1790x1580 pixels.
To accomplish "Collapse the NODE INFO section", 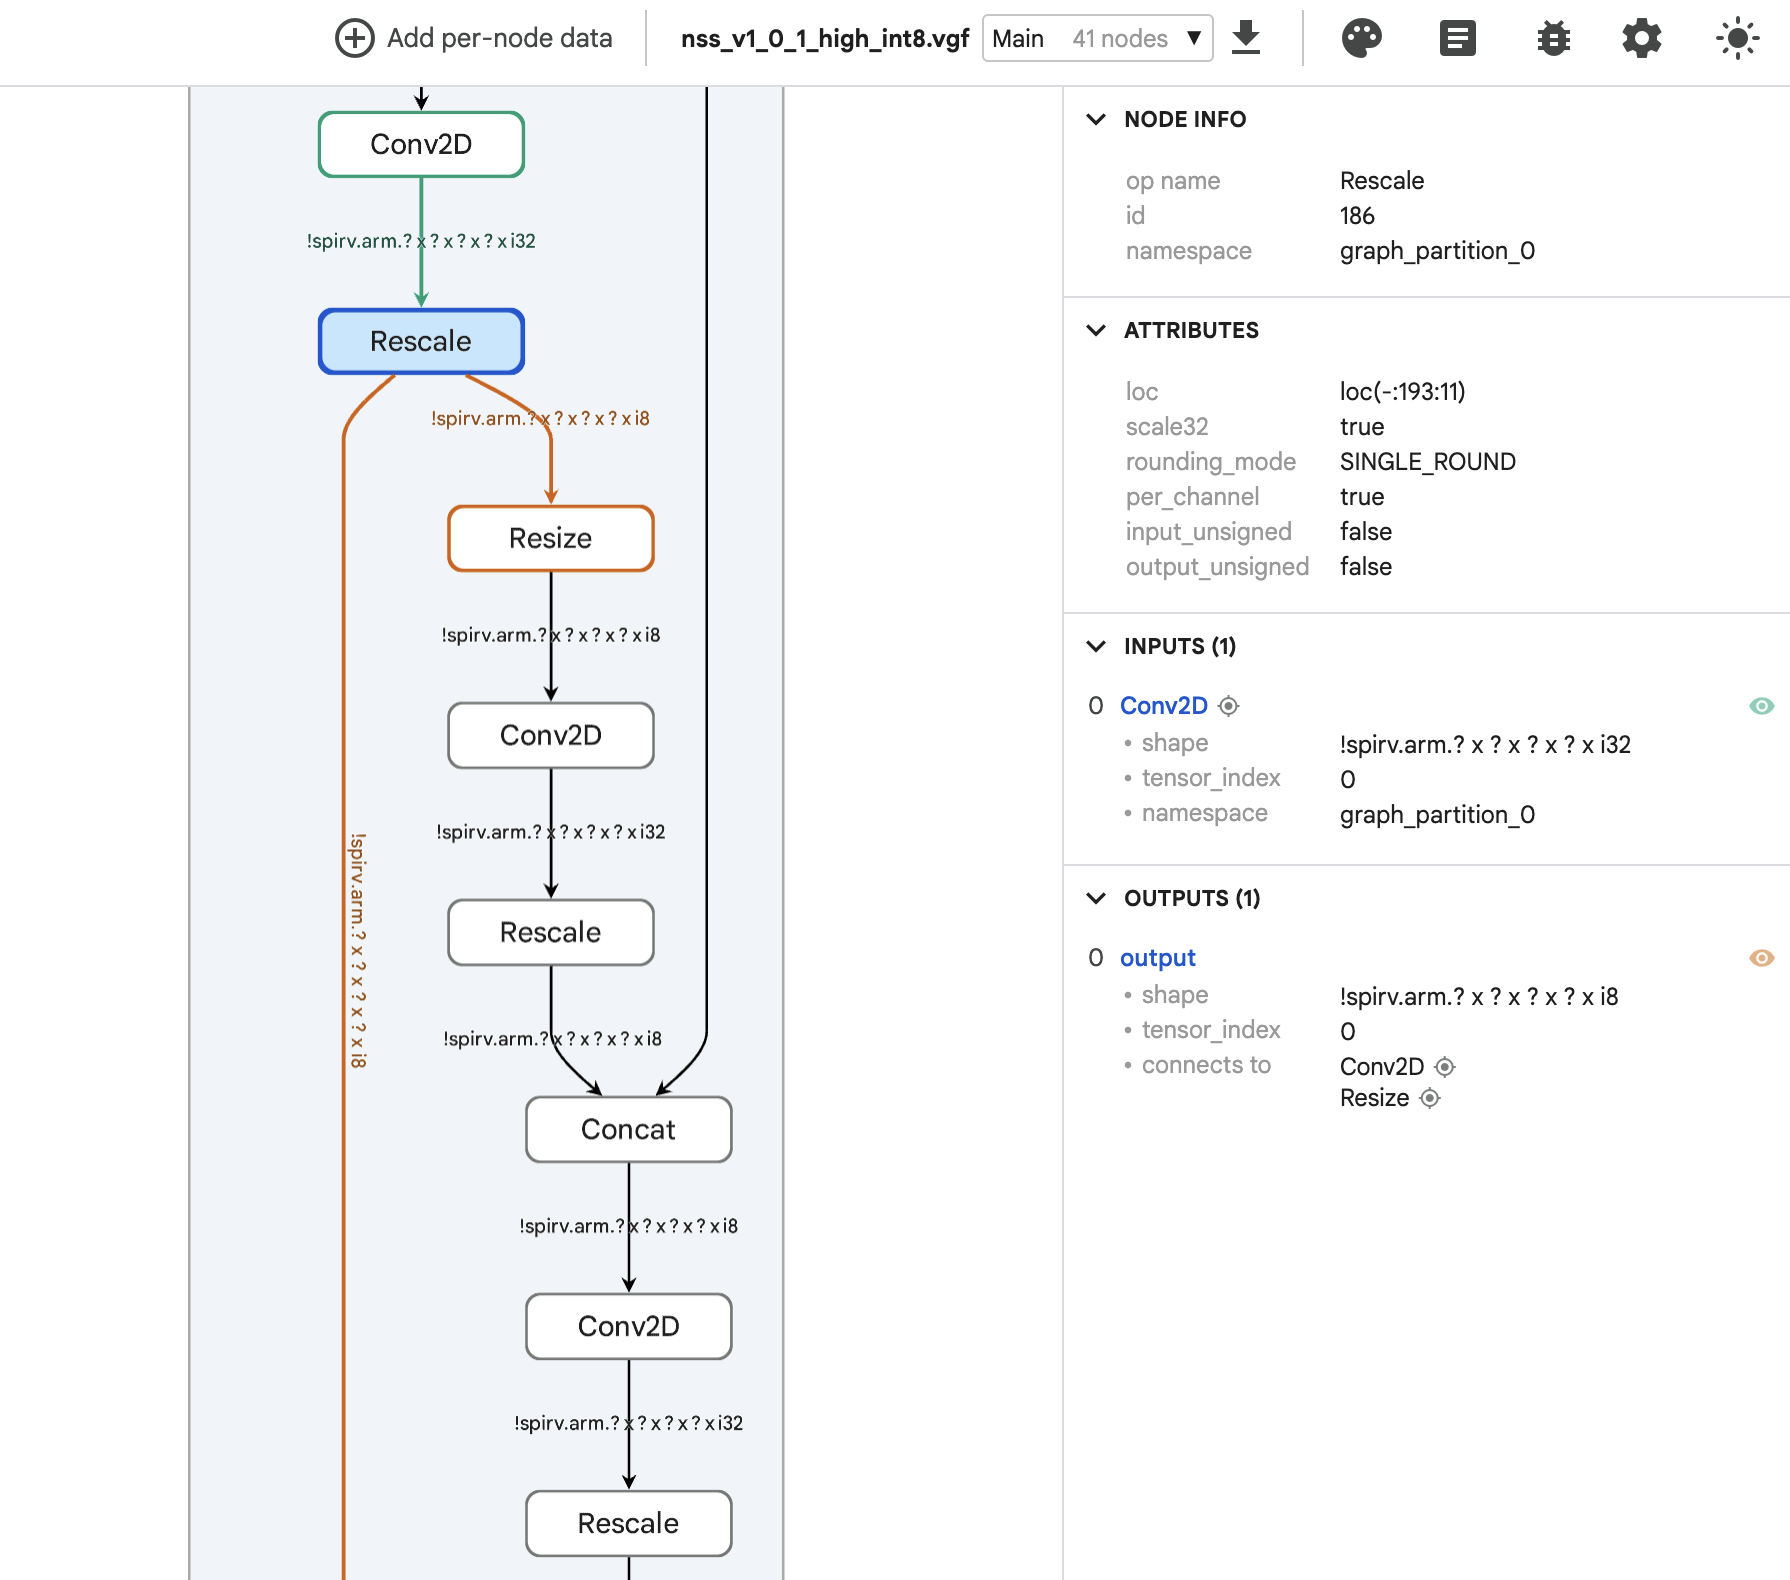I will (x=1096, y=119).
